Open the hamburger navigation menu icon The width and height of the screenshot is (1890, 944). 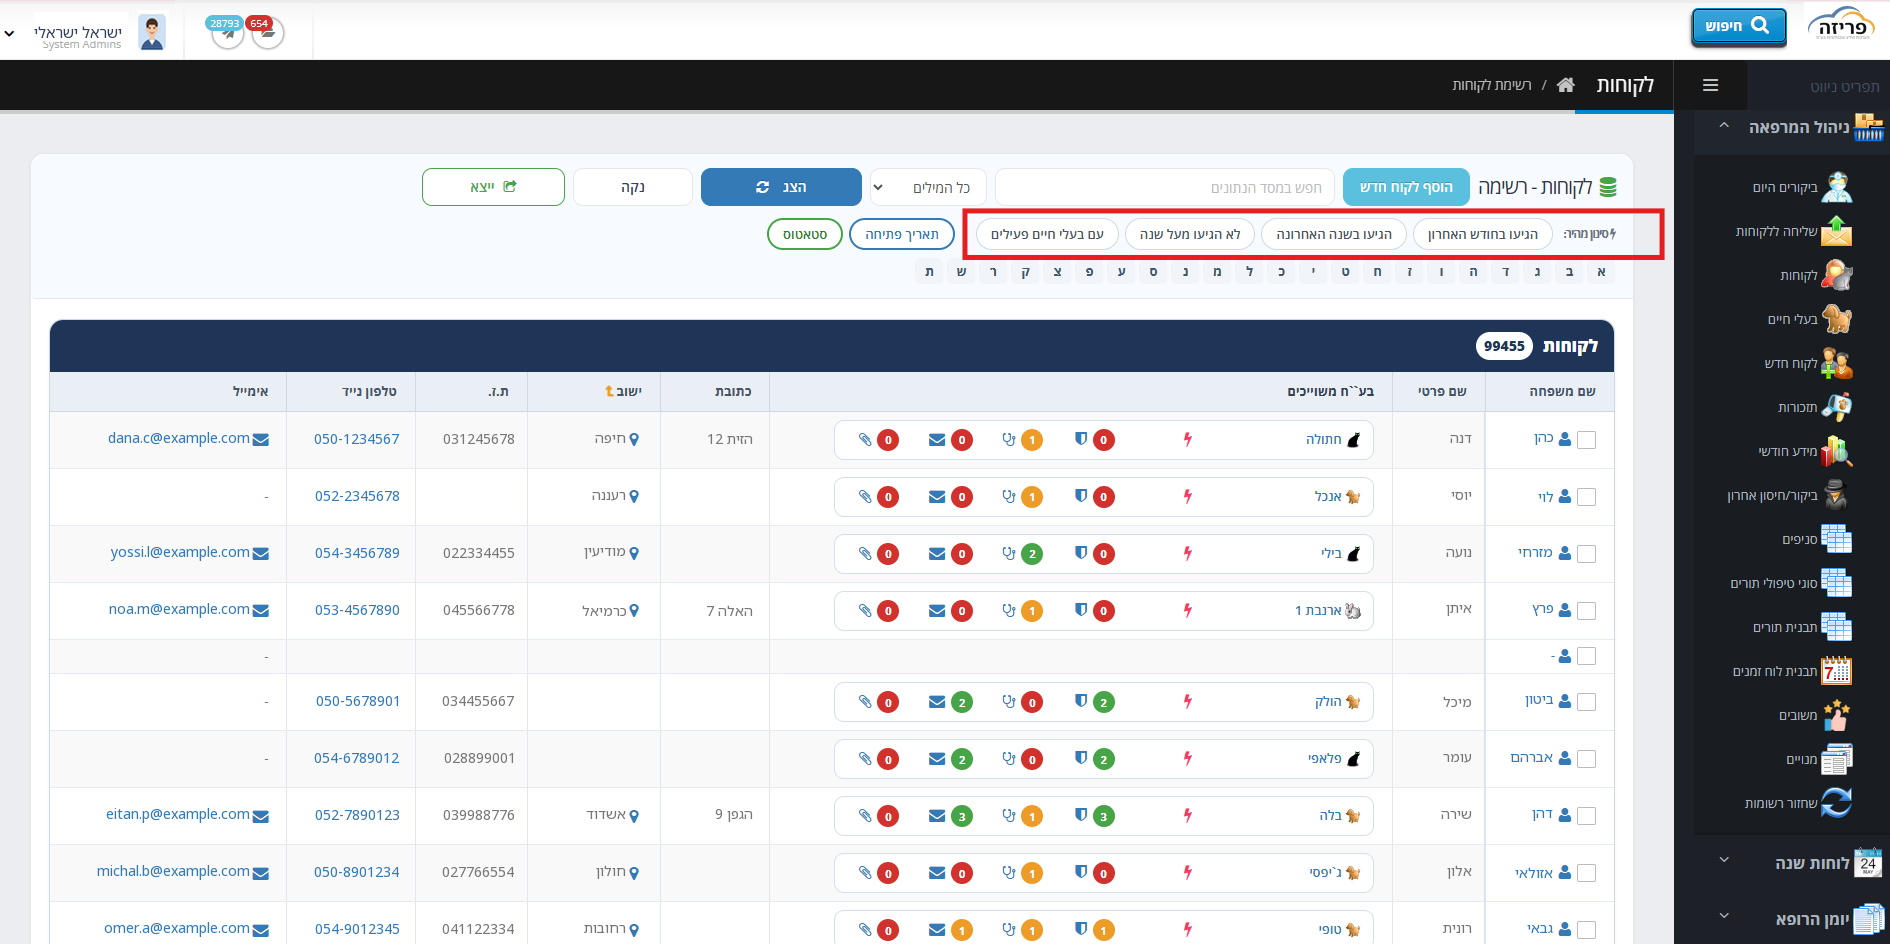coord(1710,85)
